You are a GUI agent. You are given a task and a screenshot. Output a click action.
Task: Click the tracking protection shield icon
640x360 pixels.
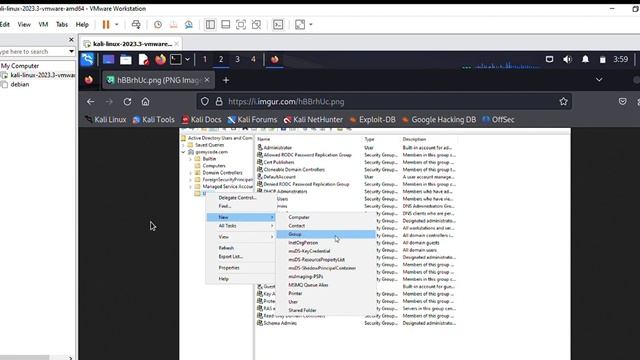click(205, 102)
